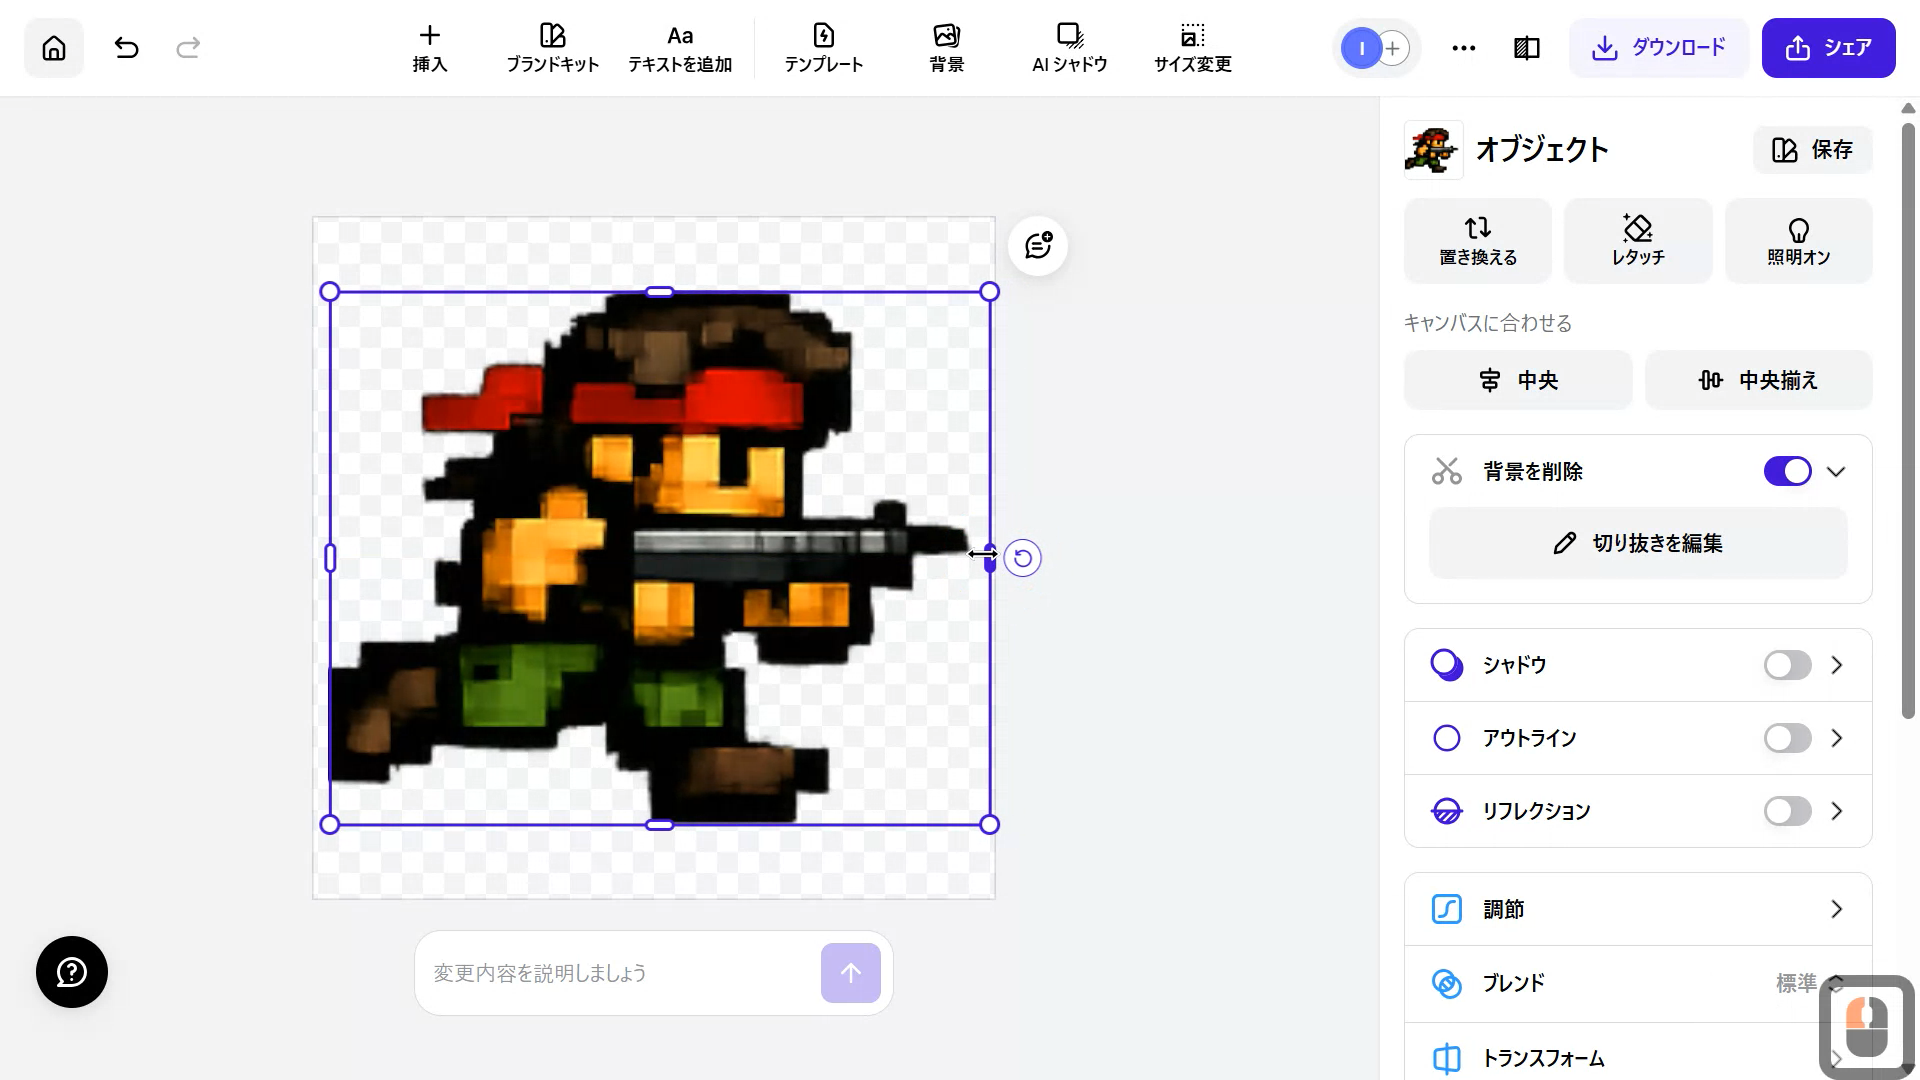The image size is (1920, 1080).
Task: Open the ブランドキット menu
Action: click(x=552, y=48)
